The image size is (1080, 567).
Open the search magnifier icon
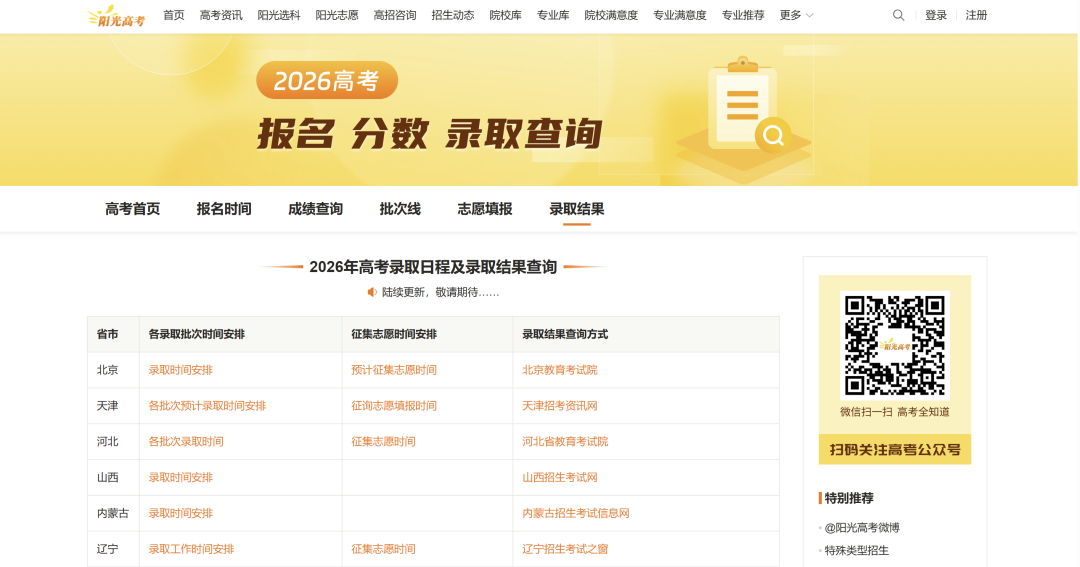(898, 15)
